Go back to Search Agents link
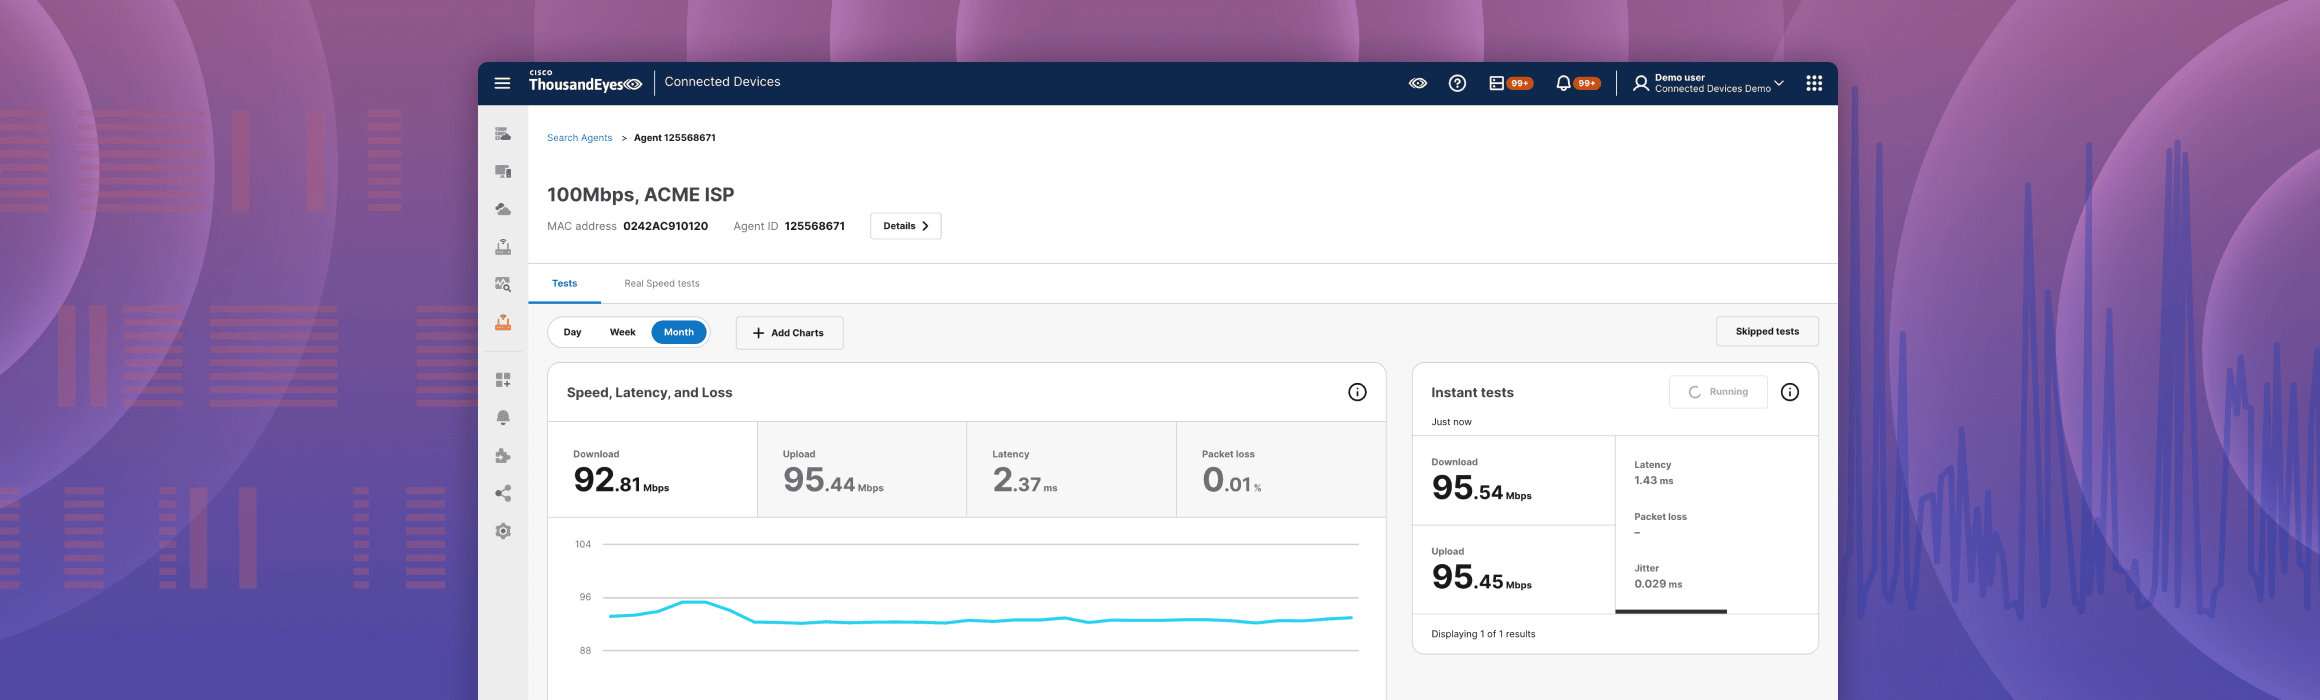The height and width of the screenshot is (700, 2320). (579, 138)
